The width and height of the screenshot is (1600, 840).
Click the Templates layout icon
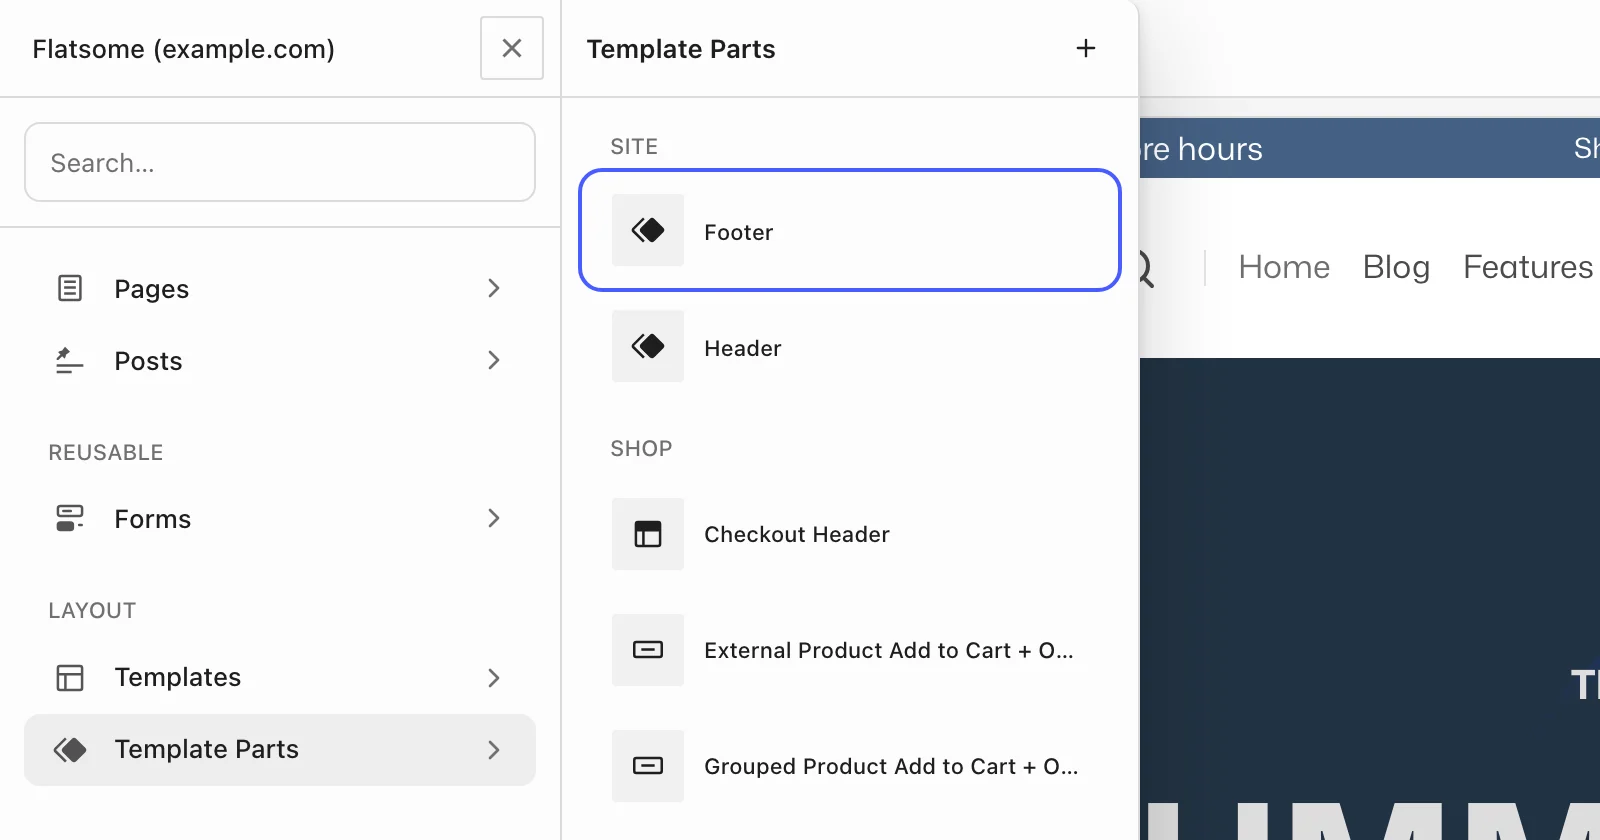(x=70, y=677)
